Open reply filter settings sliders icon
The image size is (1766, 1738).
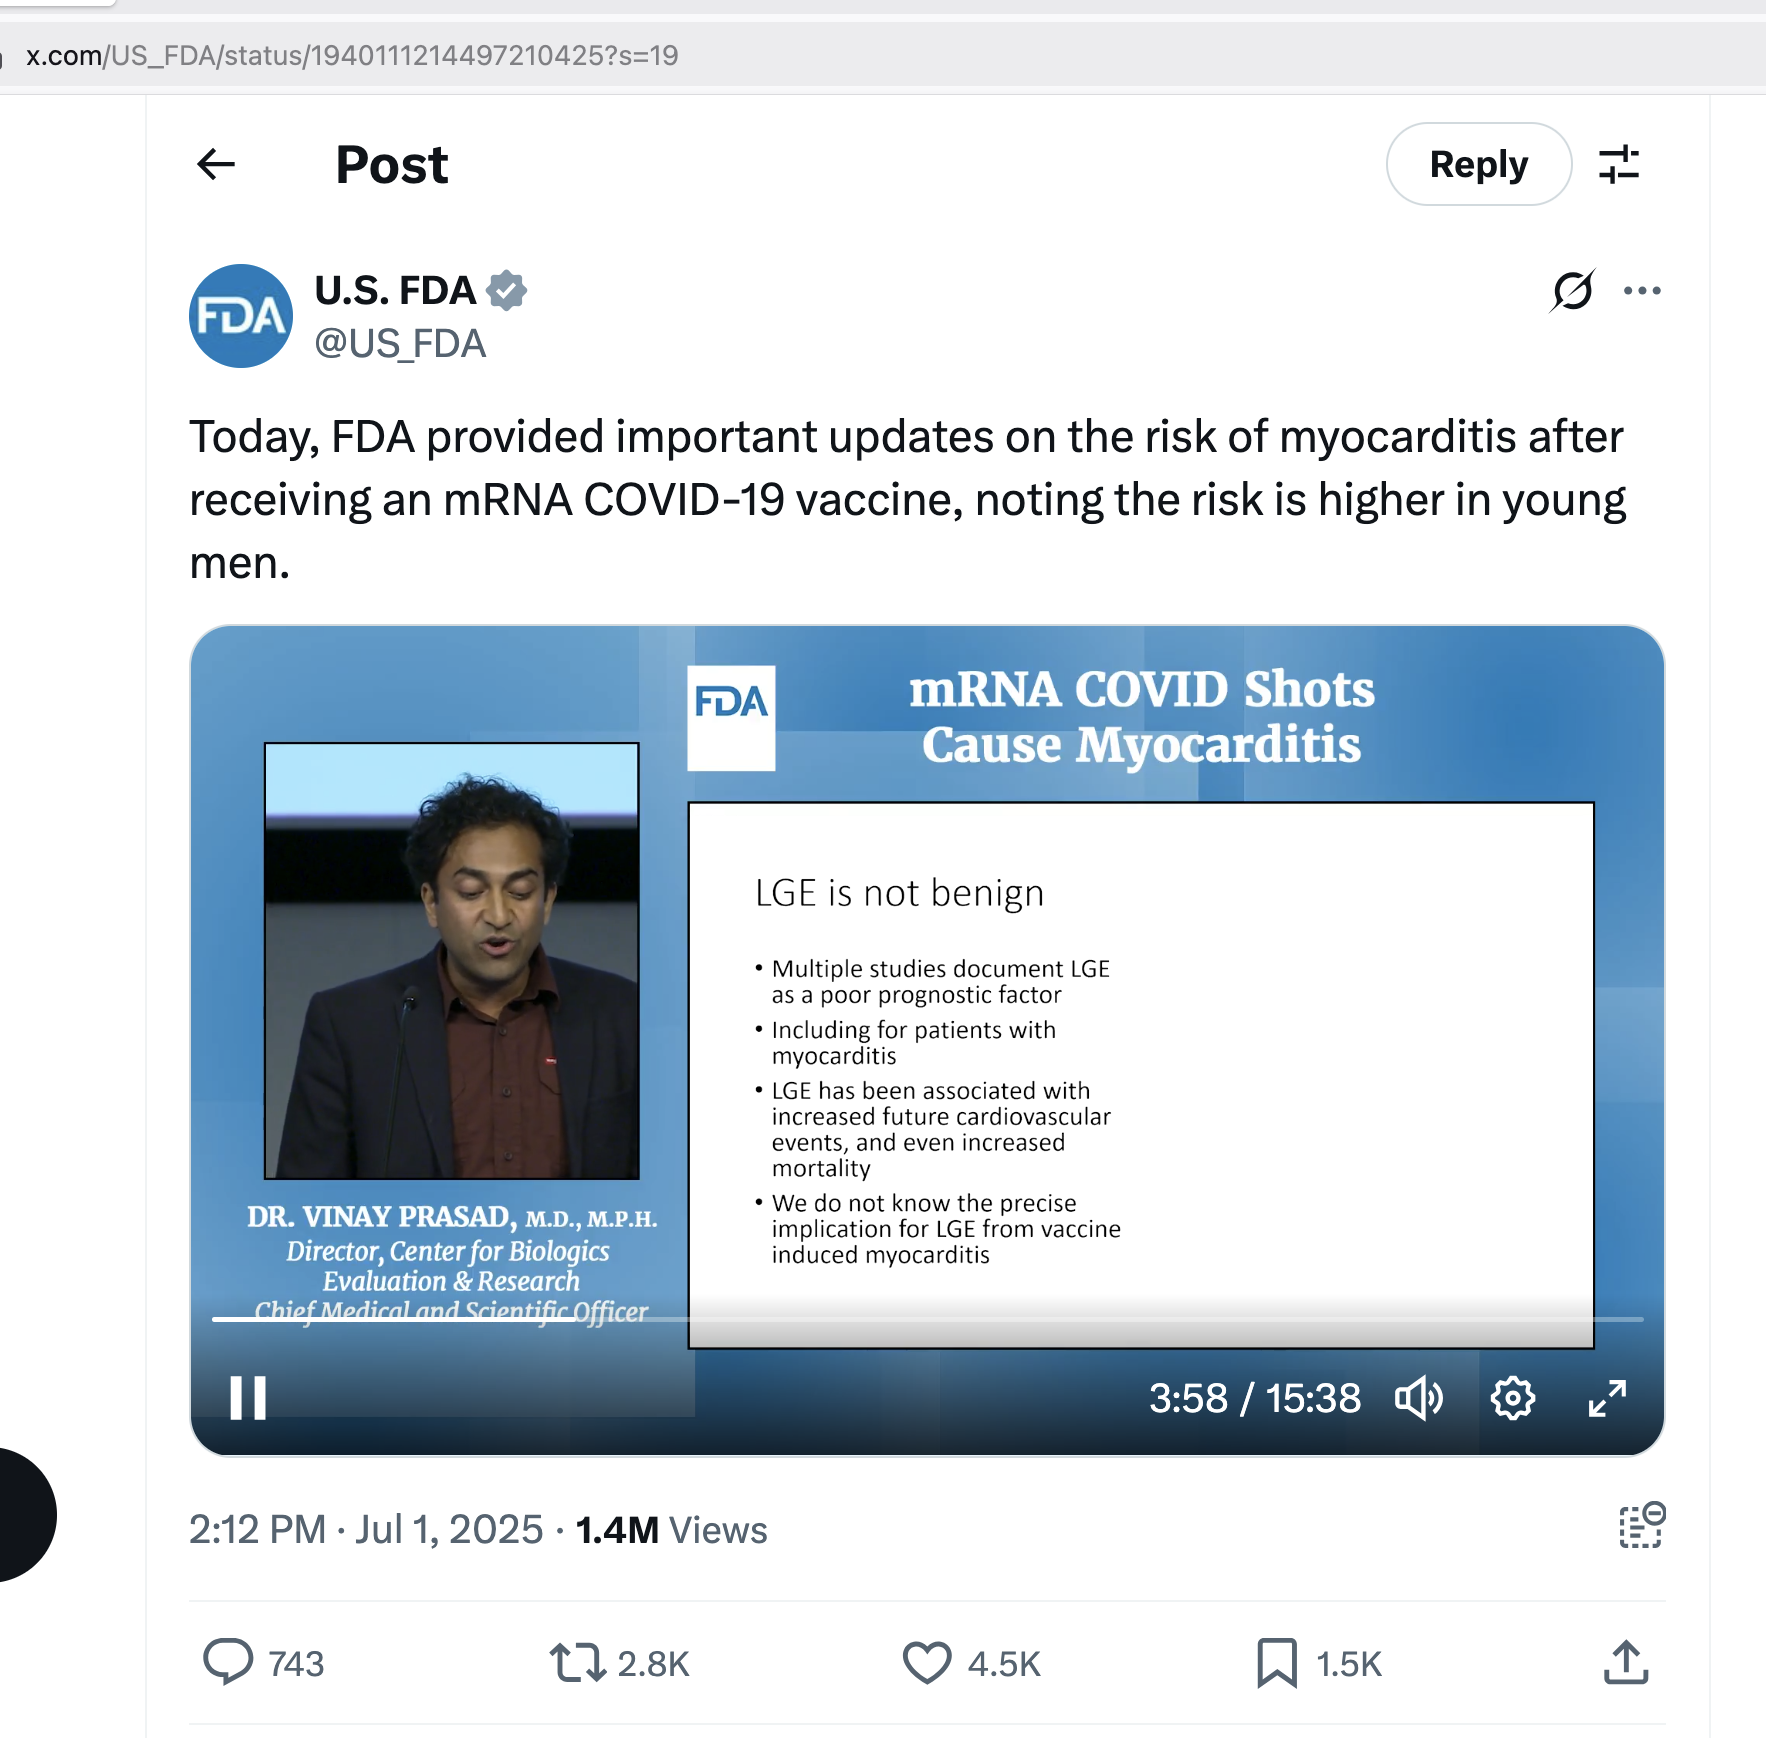pos(1619,164)
